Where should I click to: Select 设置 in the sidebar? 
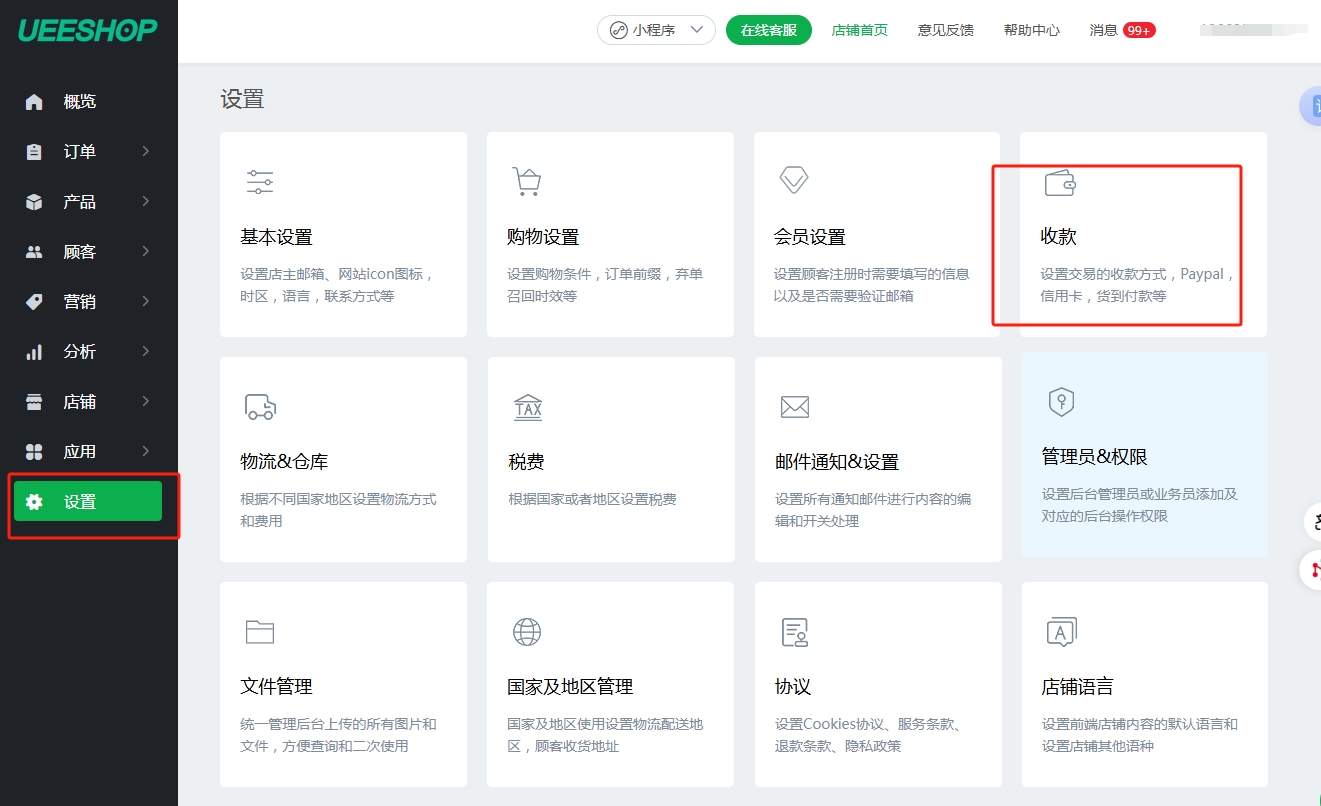[88, 502]
